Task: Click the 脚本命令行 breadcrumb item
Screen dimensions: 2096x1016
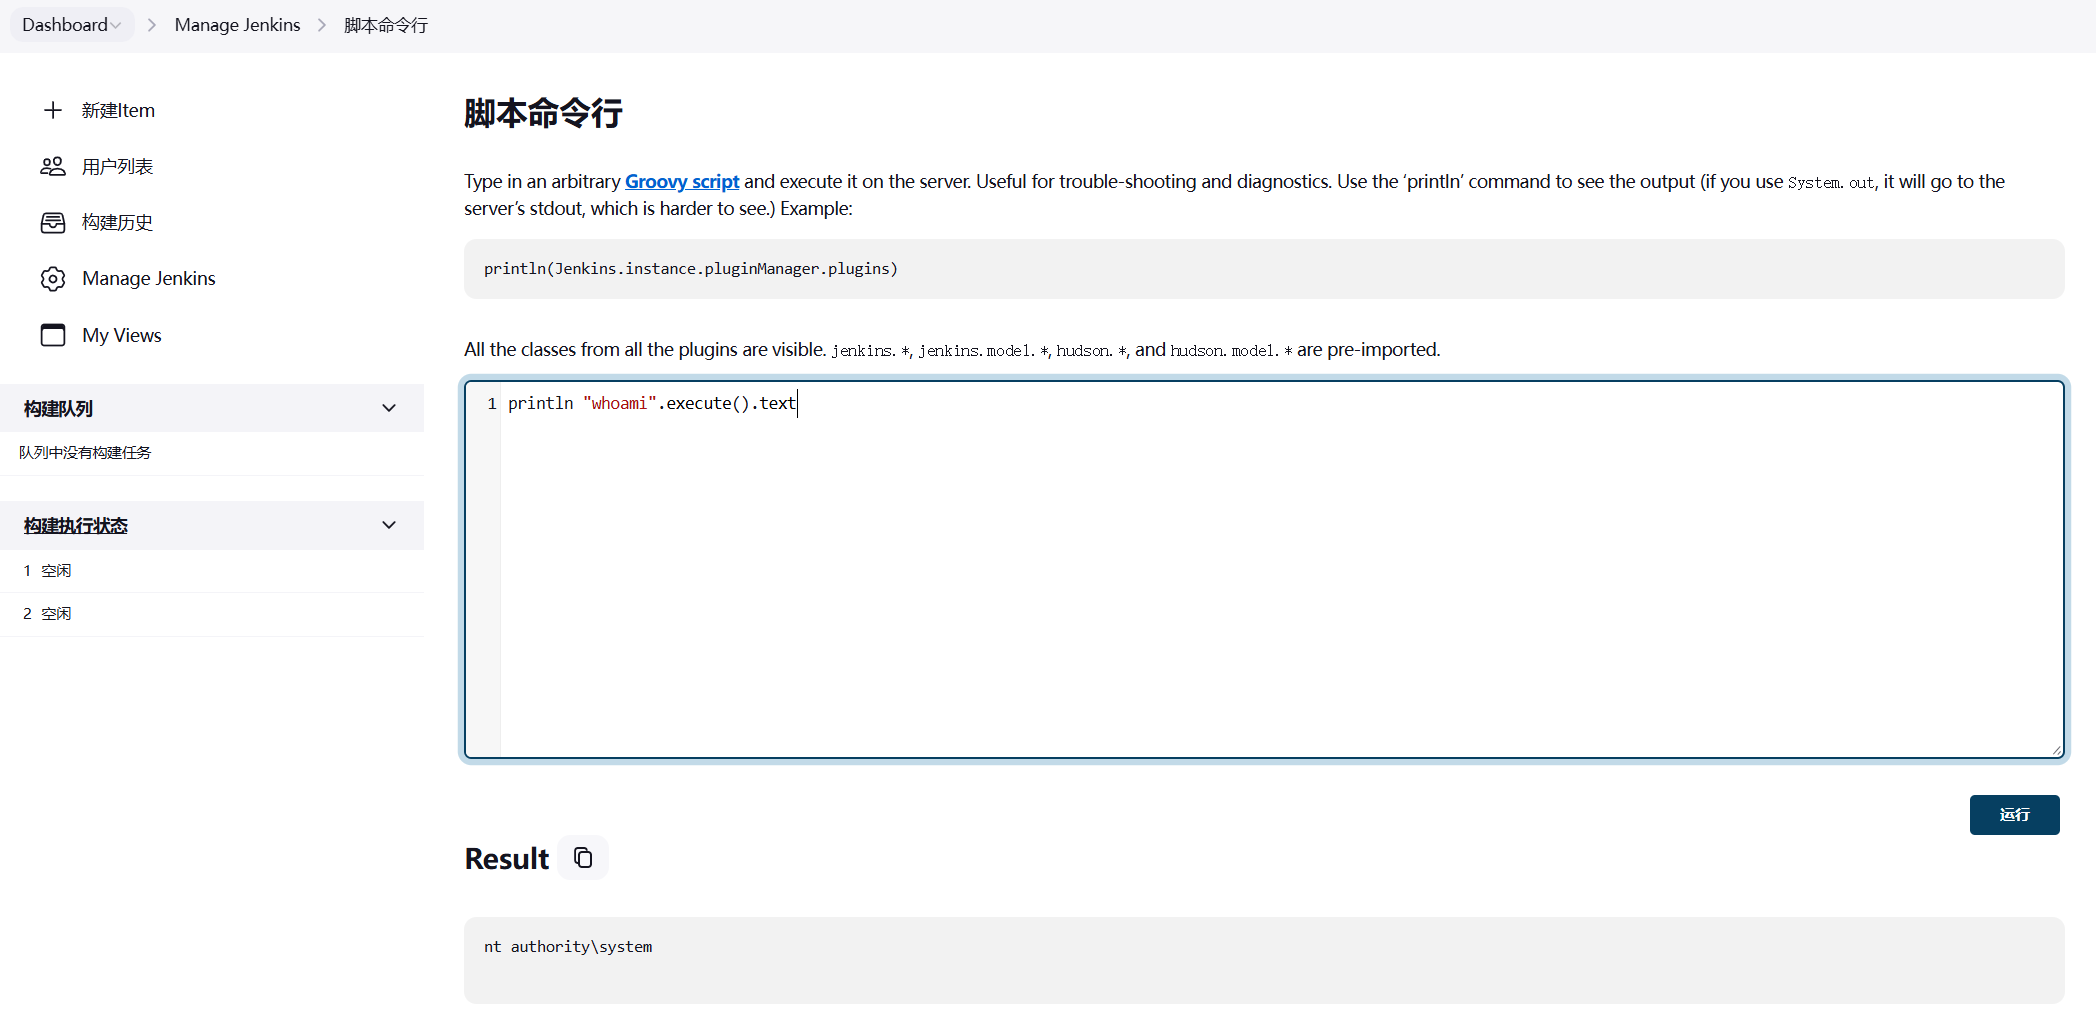Action: [x=386, y=25]
